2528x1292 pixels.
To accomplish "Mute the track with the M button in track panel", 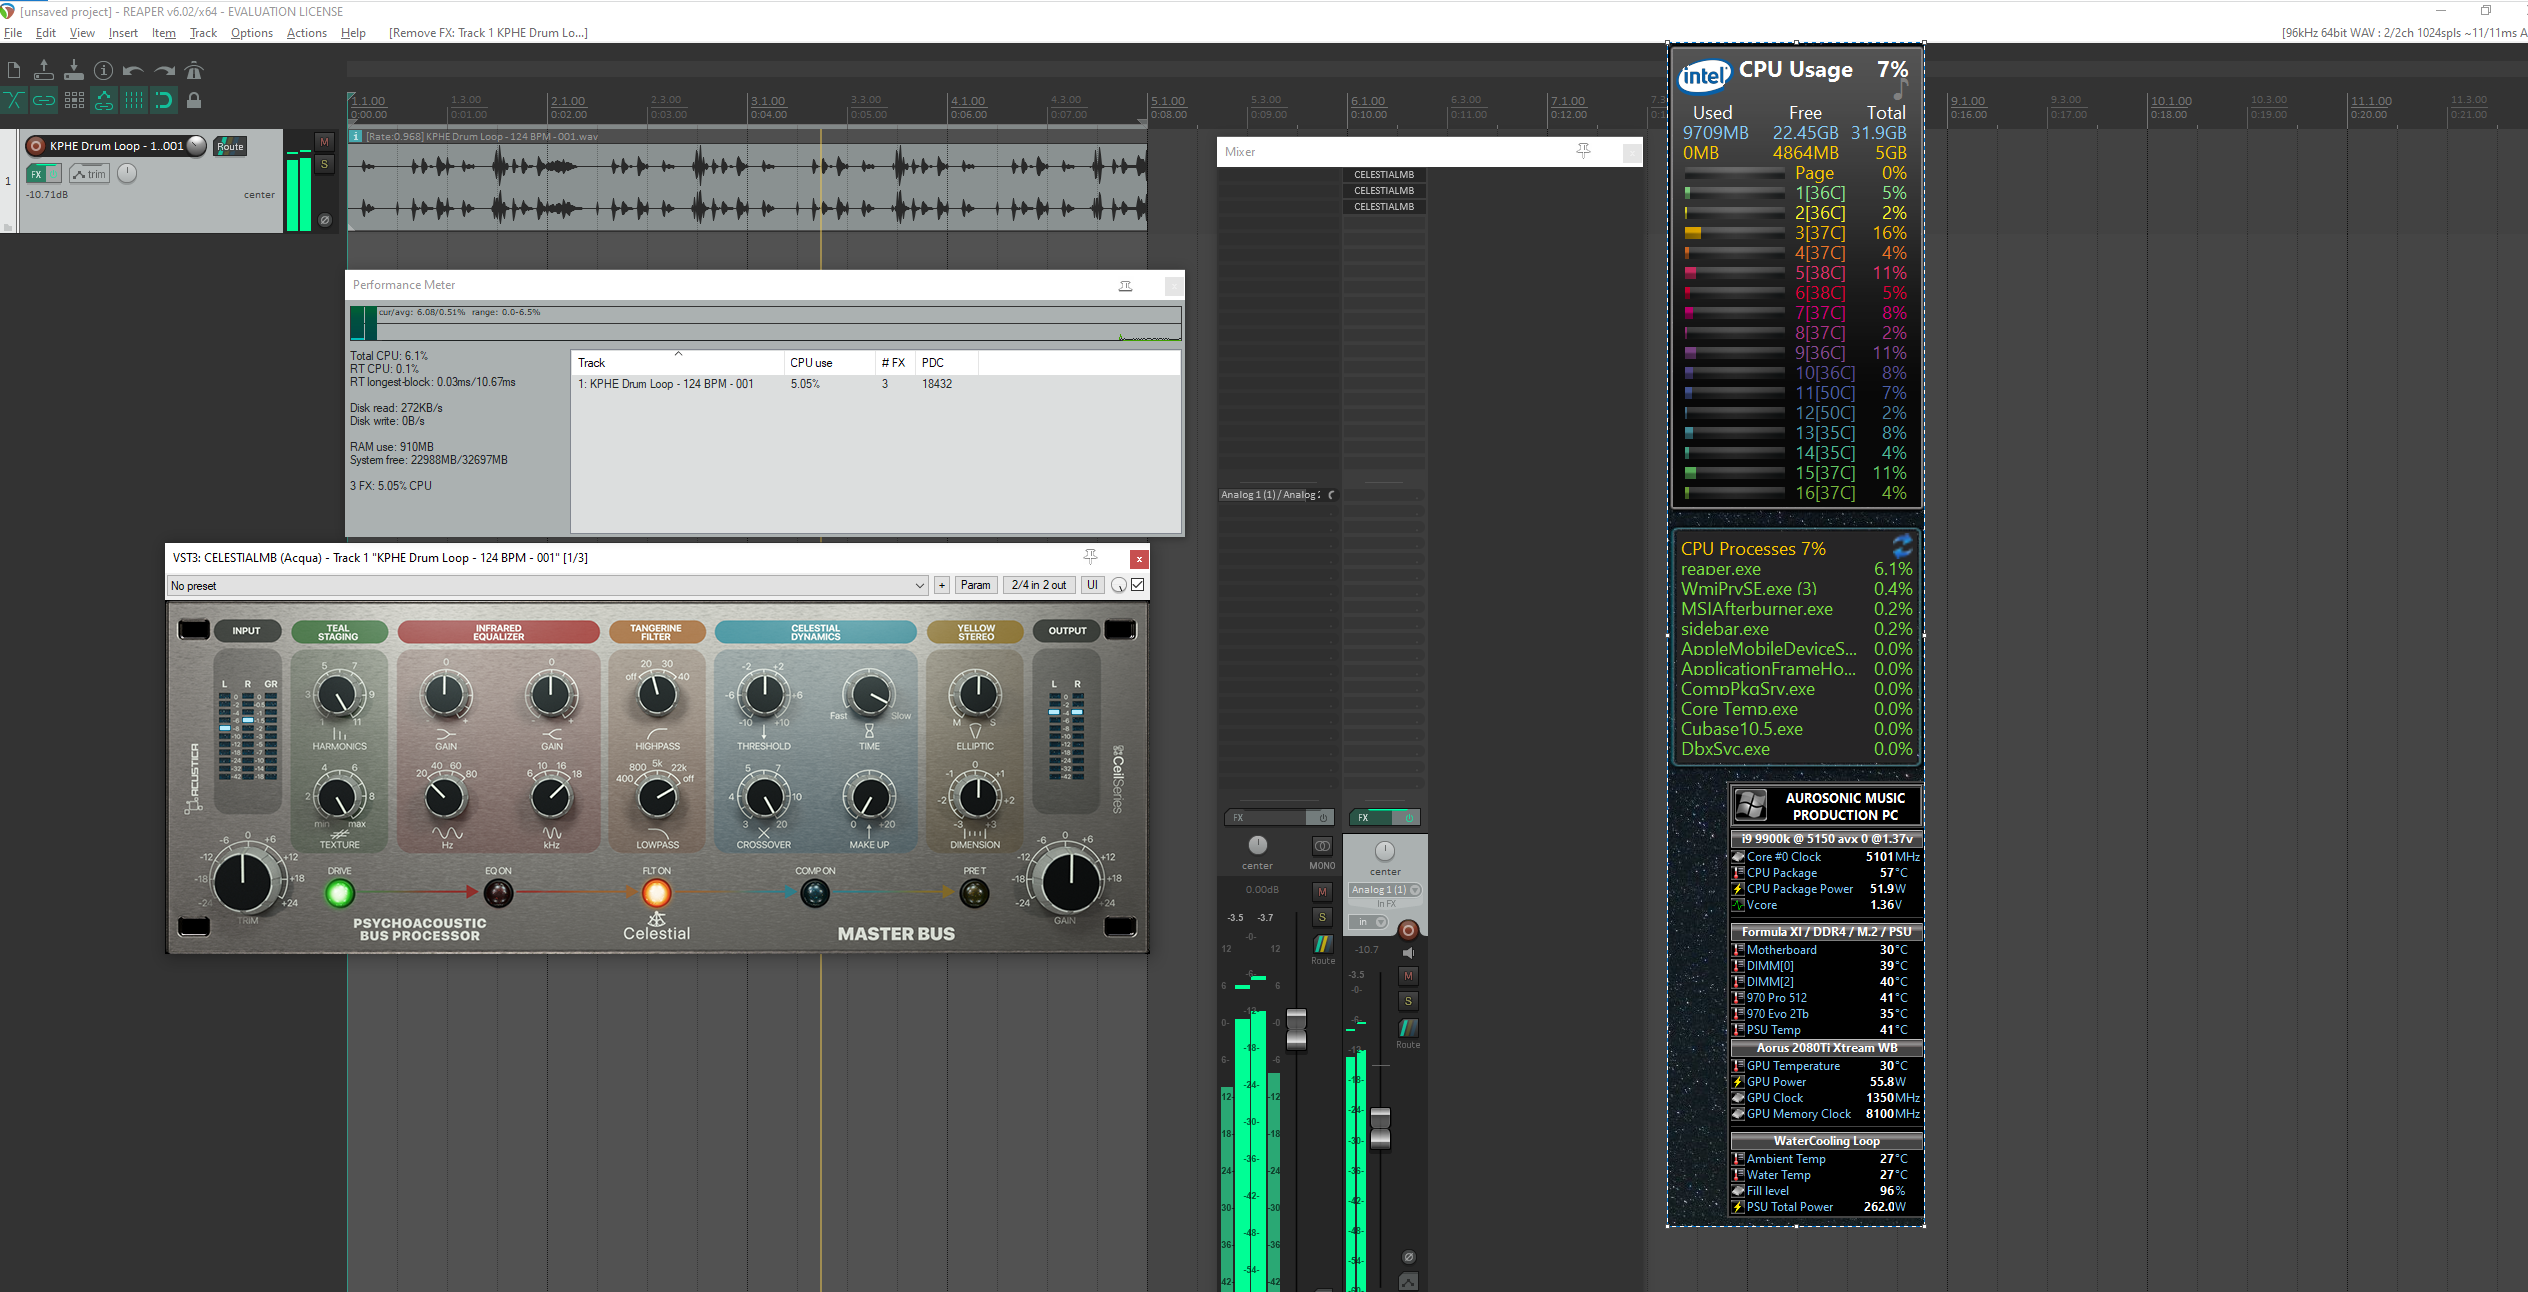I will 324,142.
